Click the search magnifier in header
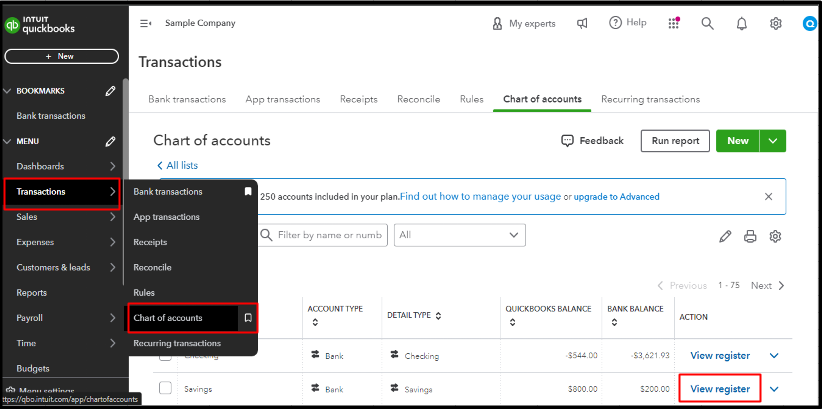This screenshot has width=822, height=409. click(708, 24)
